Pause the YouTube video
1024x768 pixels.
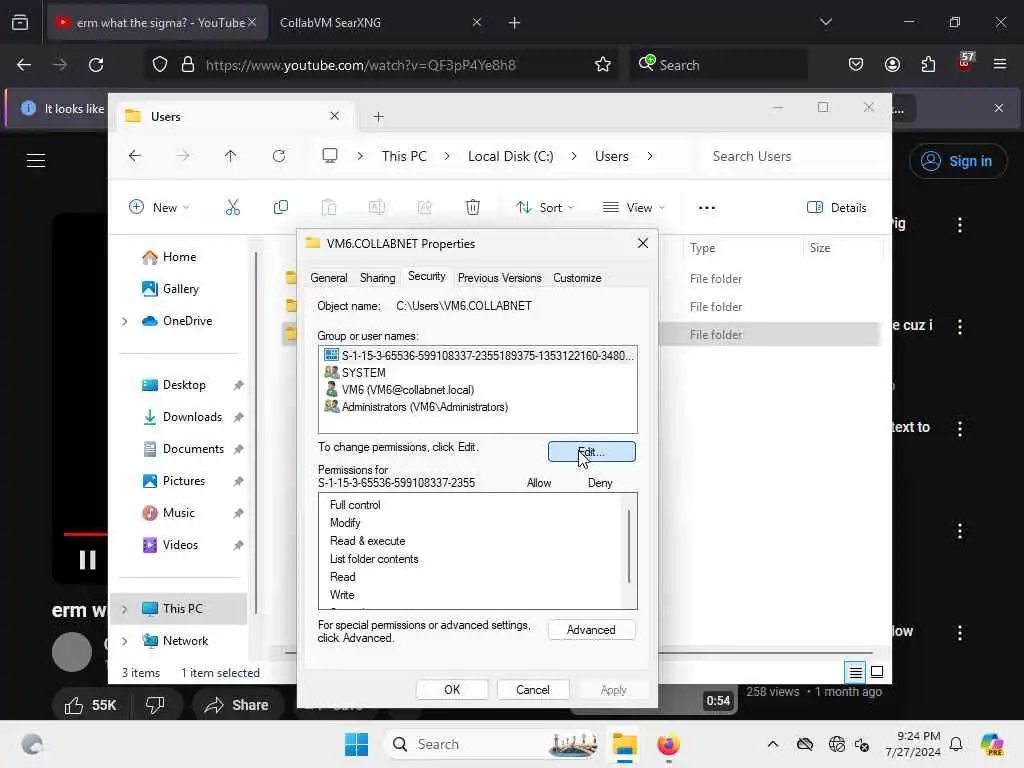coord(88,560)
